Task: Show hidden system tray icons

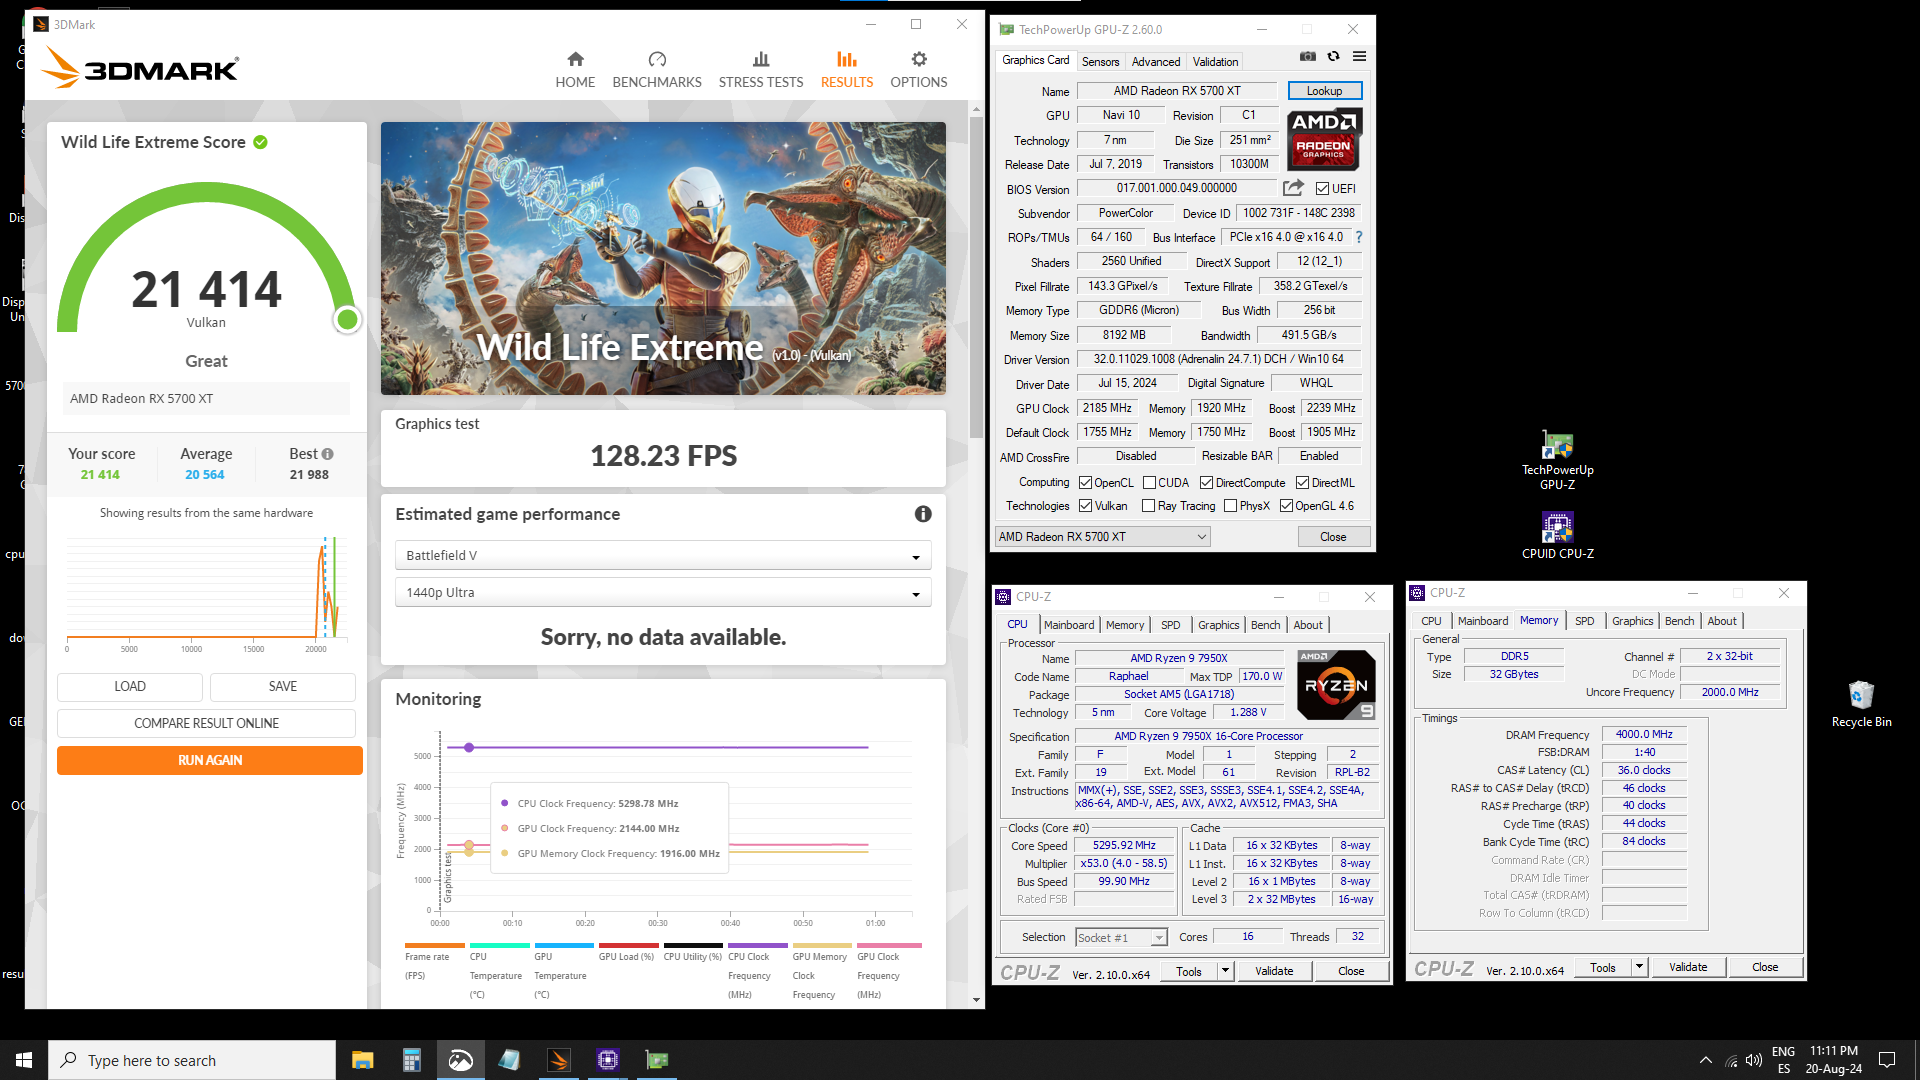Action: (x=1705, y=1060)
